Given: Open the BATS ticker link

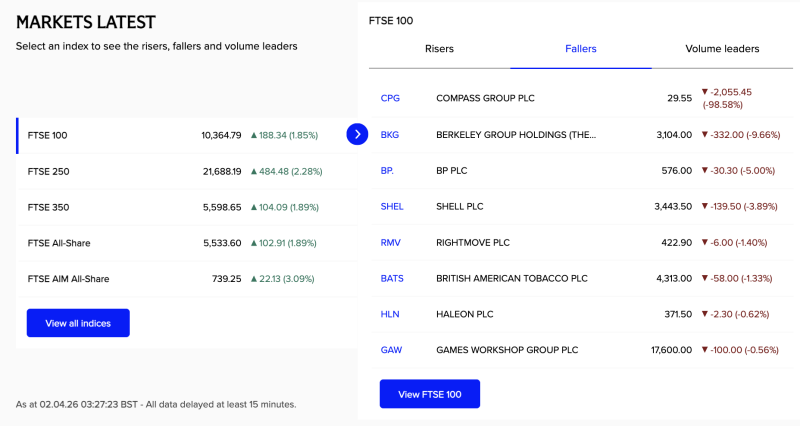Looking at the screenshot, I should click(x=392, y=278).
